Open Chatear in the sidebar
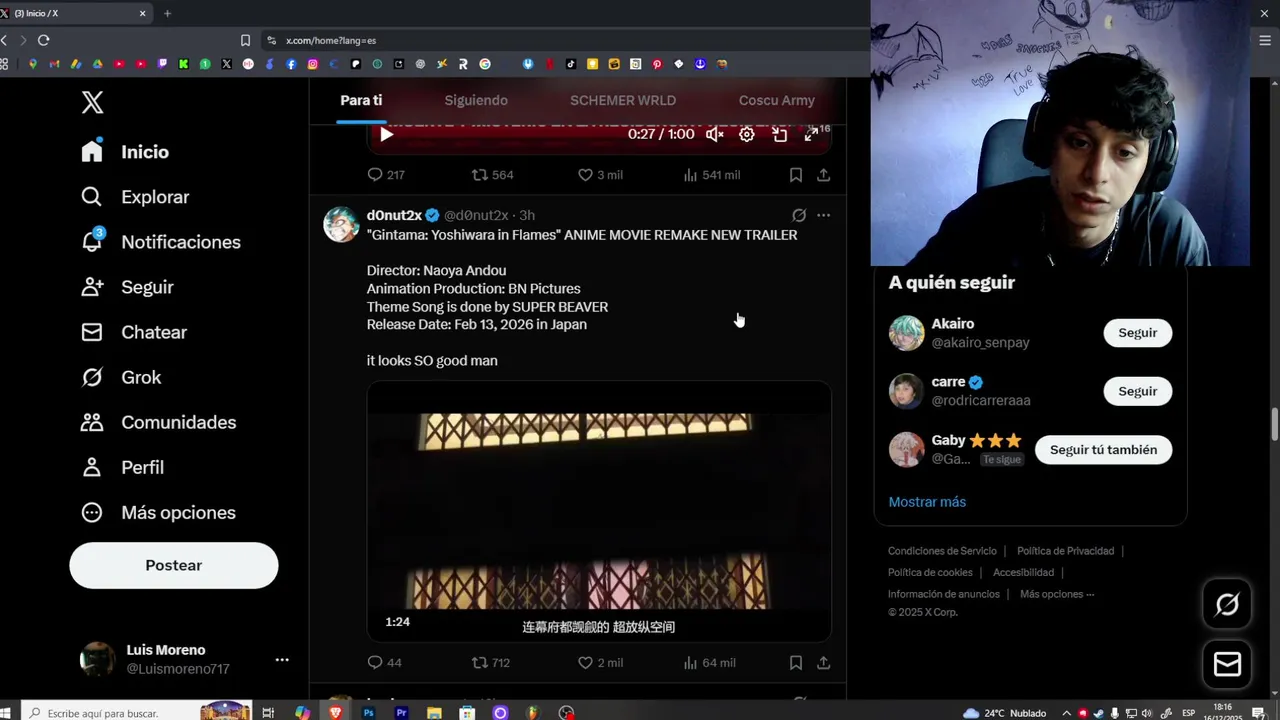 click(134, 332)
